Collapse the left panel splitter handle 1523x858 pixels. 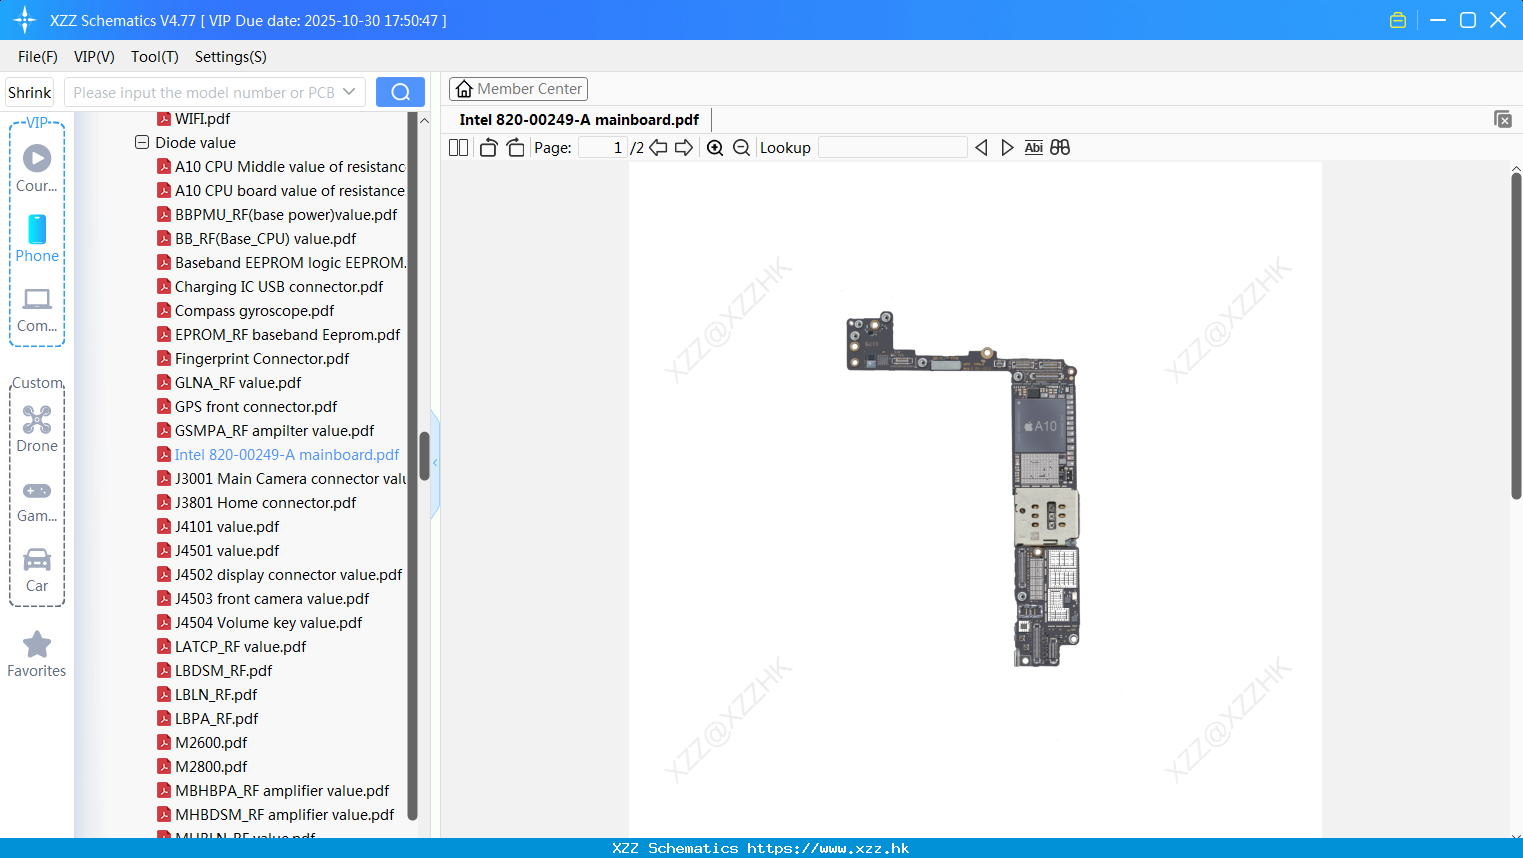coord(435,463)
